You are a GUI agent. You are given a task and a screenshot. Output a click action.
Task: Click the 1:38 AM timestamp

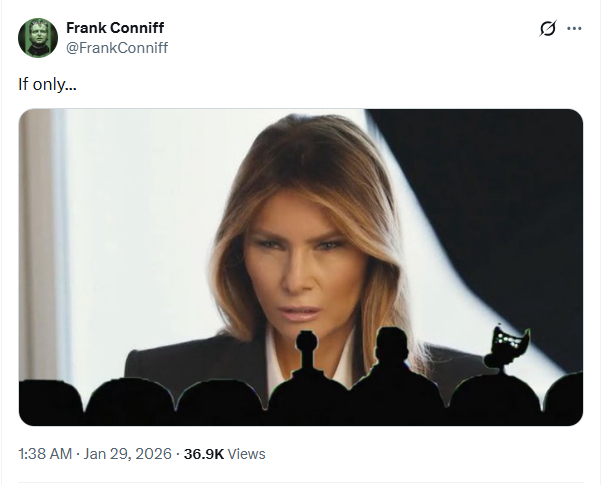(x=45, y=453)
